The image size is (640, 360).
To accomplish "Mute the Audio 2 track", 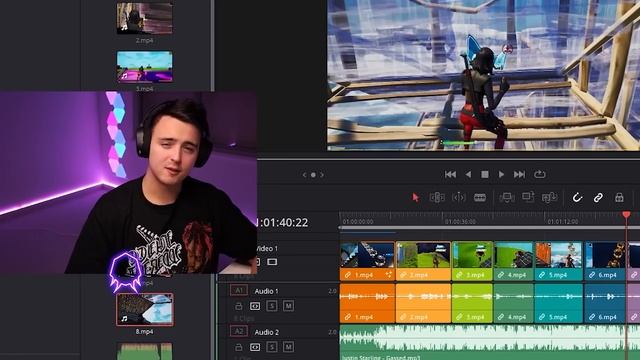I will (x=289, y=347).
